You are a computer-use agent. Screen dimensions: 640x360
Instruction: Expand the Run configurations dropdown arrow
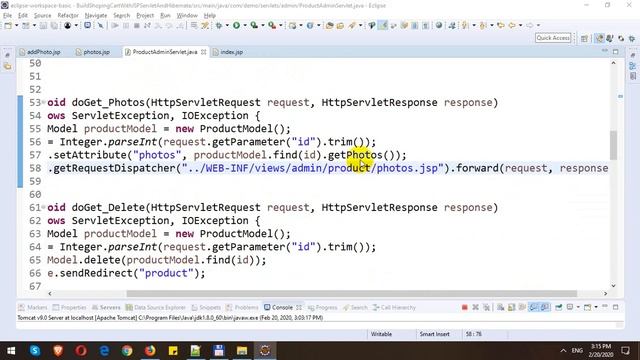pos(245,25)
